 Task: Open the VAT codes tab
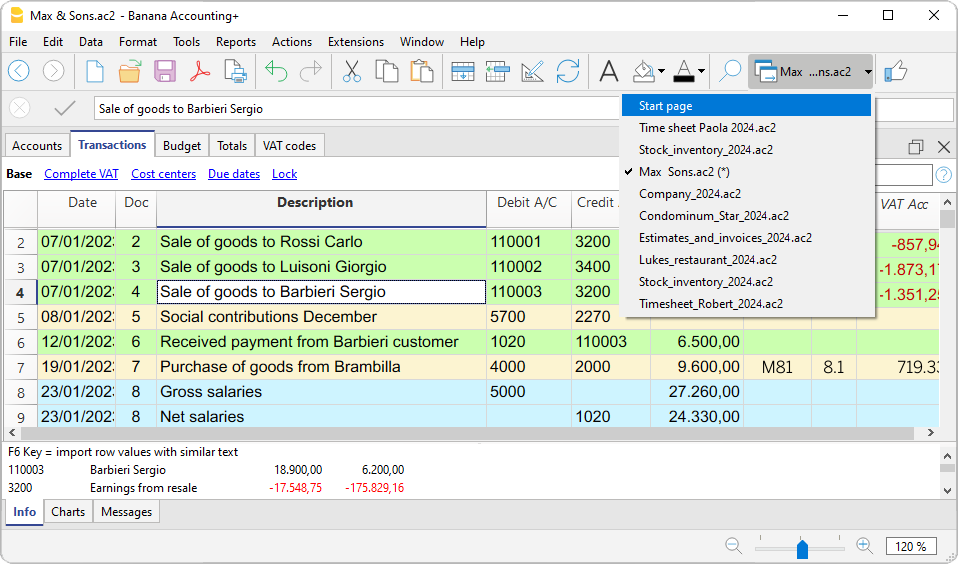289,145
